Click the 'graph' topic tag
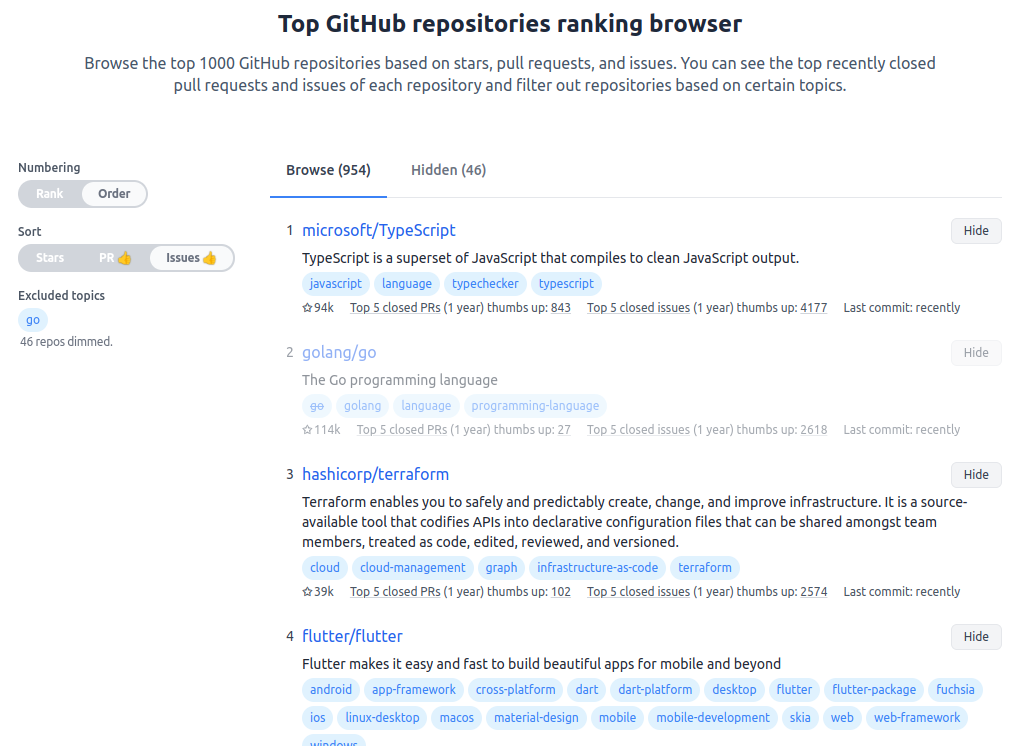This screenshot has height=746, width=1022. [x=501, y=567]
